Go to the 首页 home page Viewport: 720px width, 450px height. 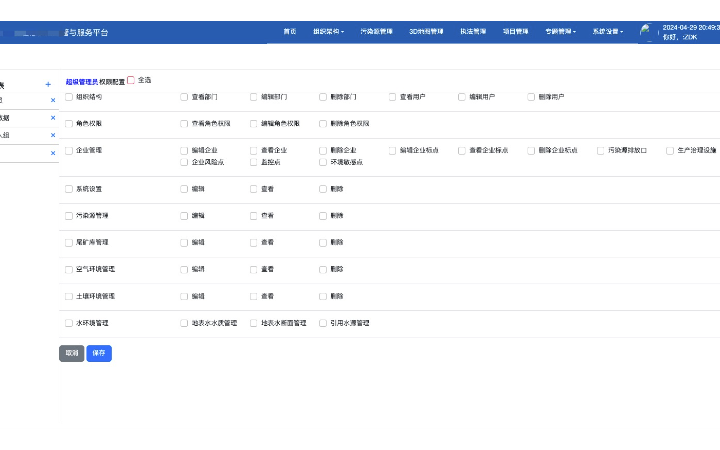pos(290,32)
